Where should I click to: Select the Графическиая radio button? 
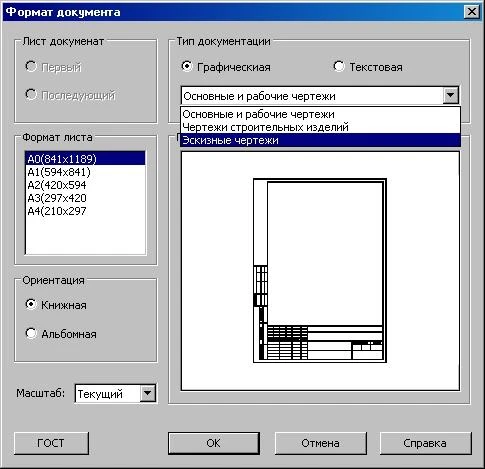click(x=187, y=66)
